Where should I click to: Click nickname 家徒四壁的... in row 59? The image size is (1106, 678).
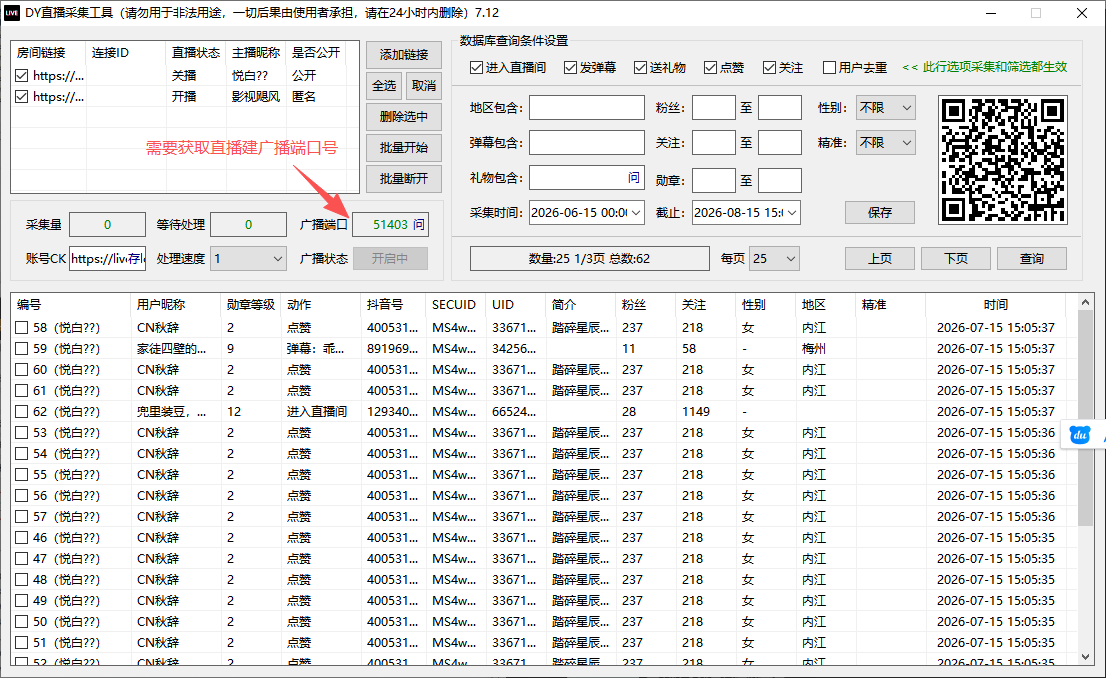coord(171,349)
